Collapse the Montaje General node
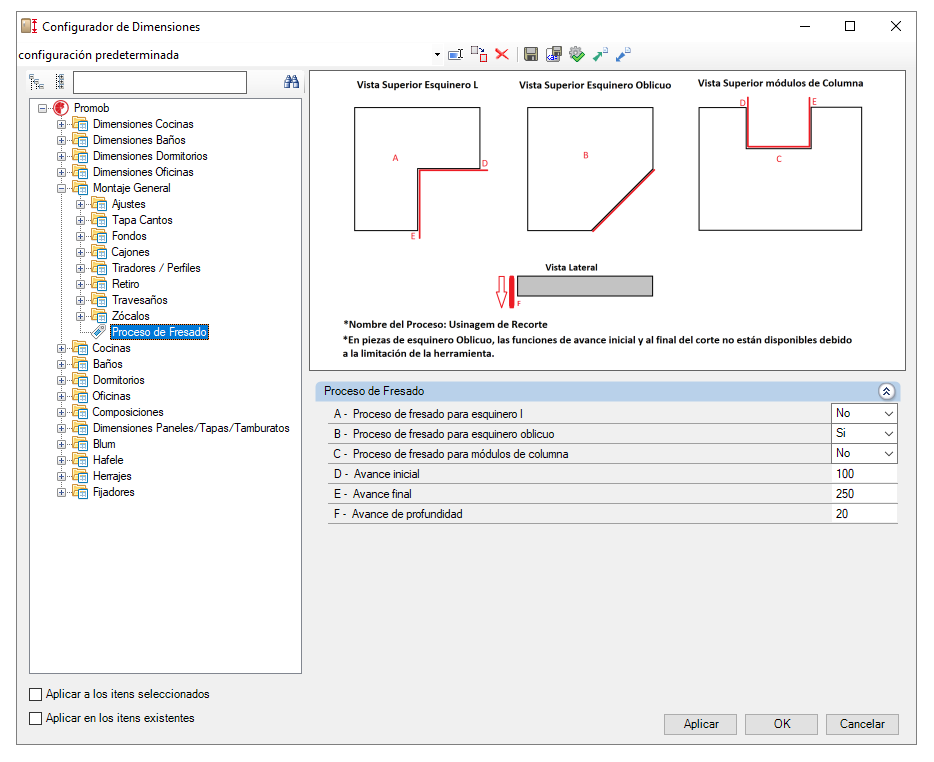 pos(61,188)
